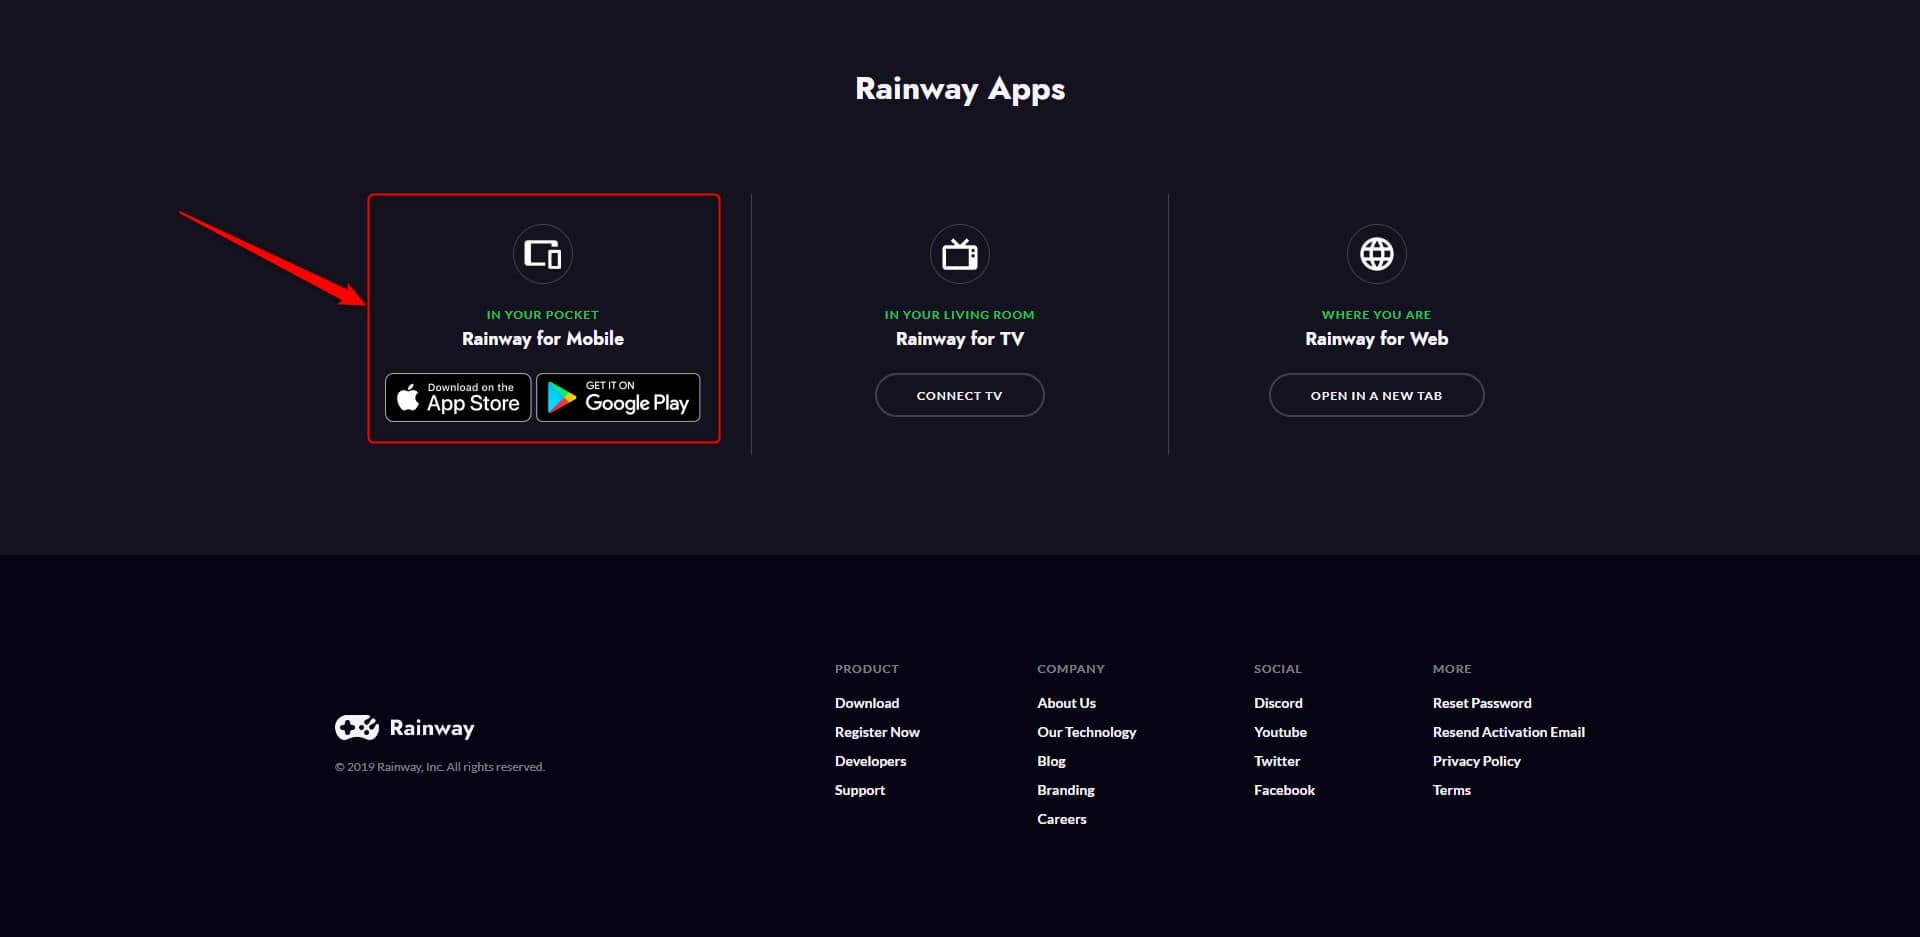Click the Rainway for TV heading
The height and width of the screenshot is (937, 1920).
(x=960, y=339)
